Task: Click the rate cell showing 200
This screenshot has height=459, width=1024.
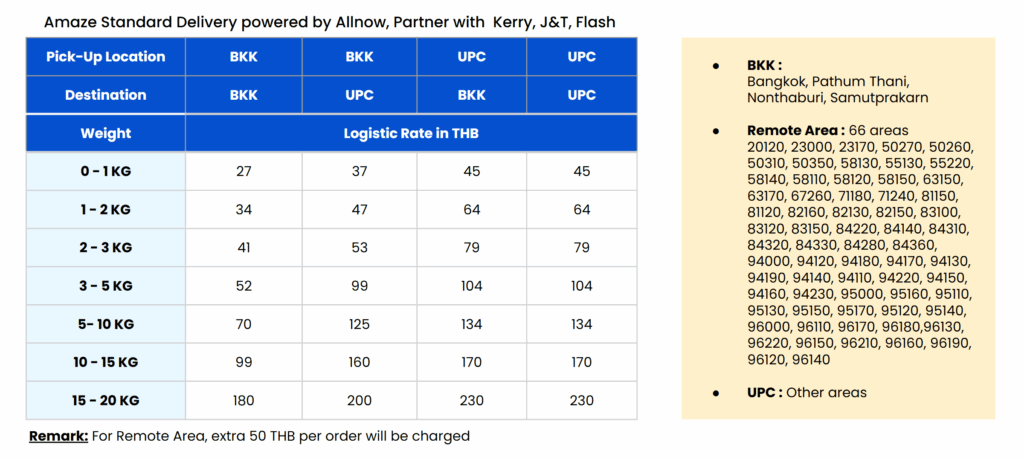Action: pyautogui.click(x=359, y=400)
